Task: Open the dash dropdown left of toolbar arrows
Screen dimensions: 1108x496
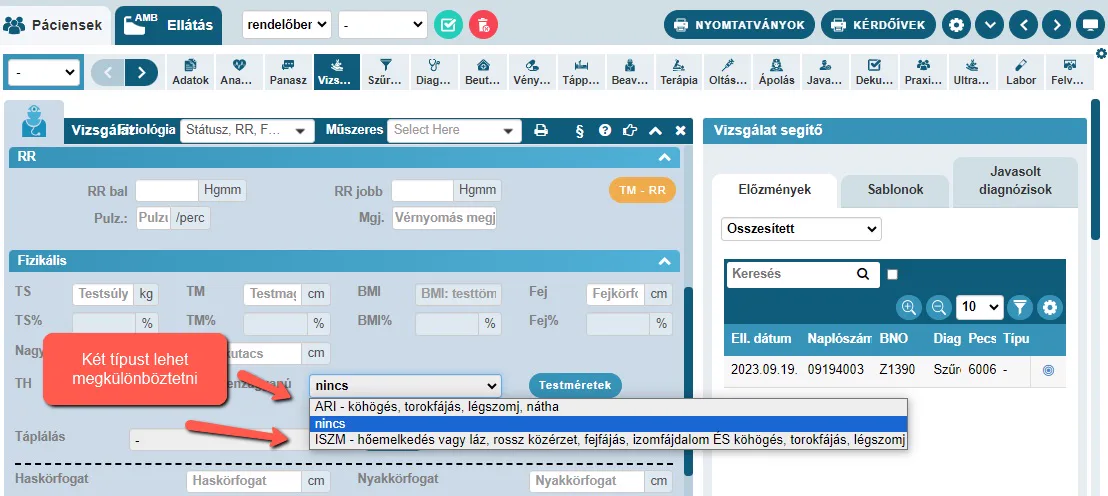Action: 42,72
